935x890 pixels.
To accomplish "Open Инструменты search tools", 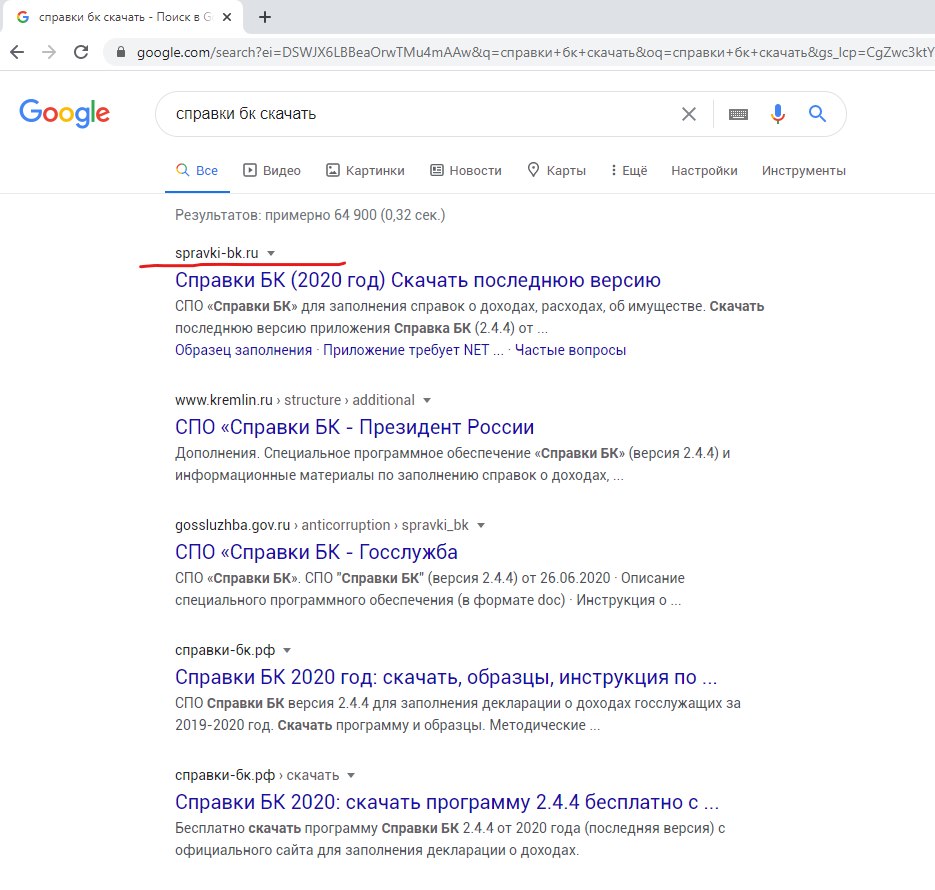I will (x=803, y=170).
